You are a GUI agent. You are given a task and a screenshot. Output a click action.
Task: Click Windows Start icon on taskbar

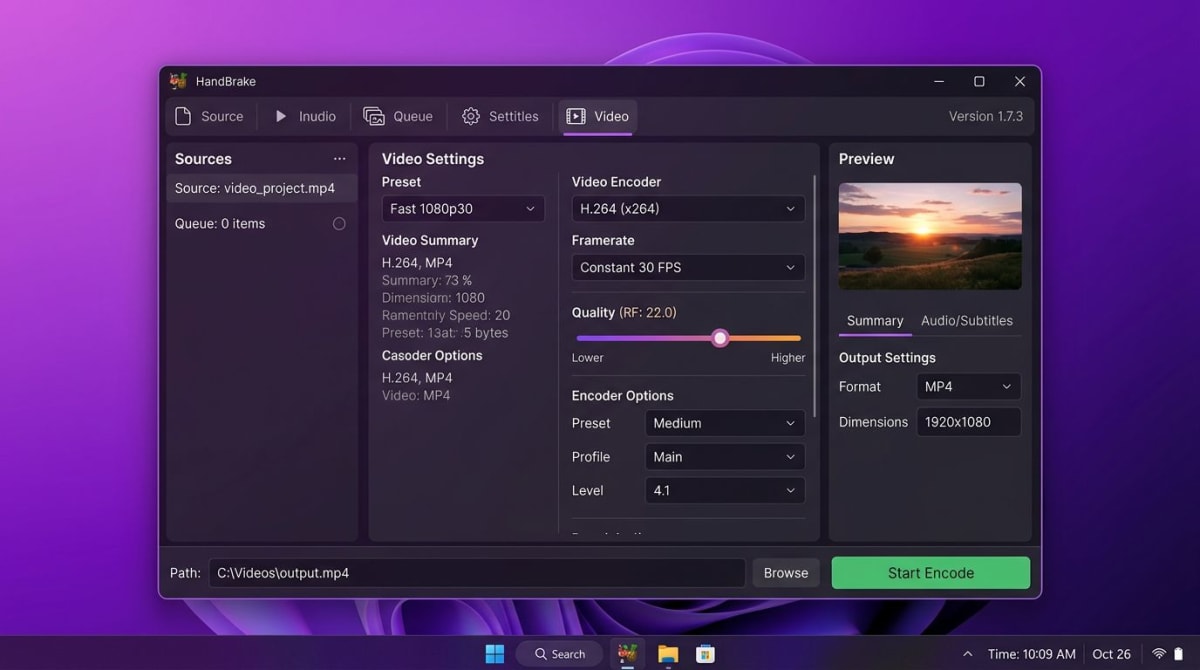495,654
